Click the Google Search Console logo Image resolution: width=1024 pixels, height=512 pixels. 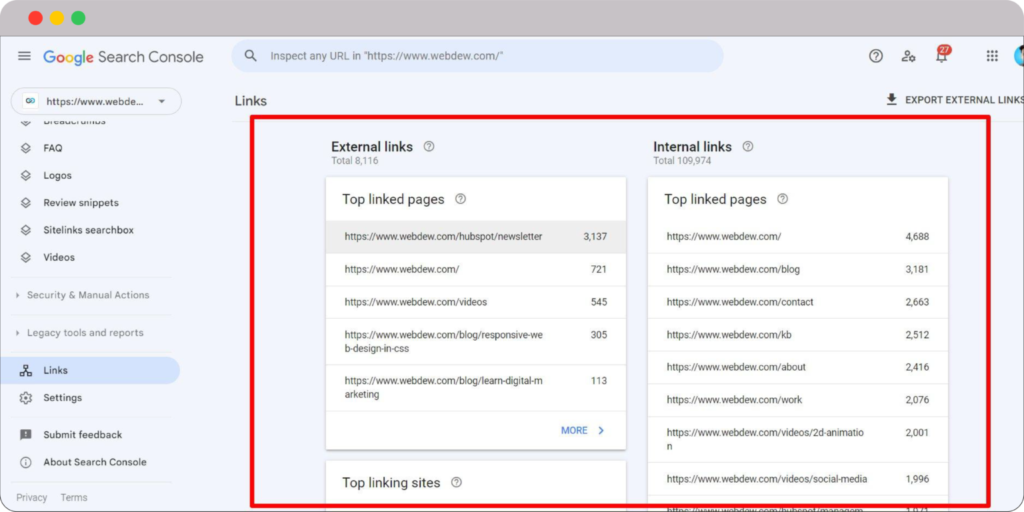point(123,57)
